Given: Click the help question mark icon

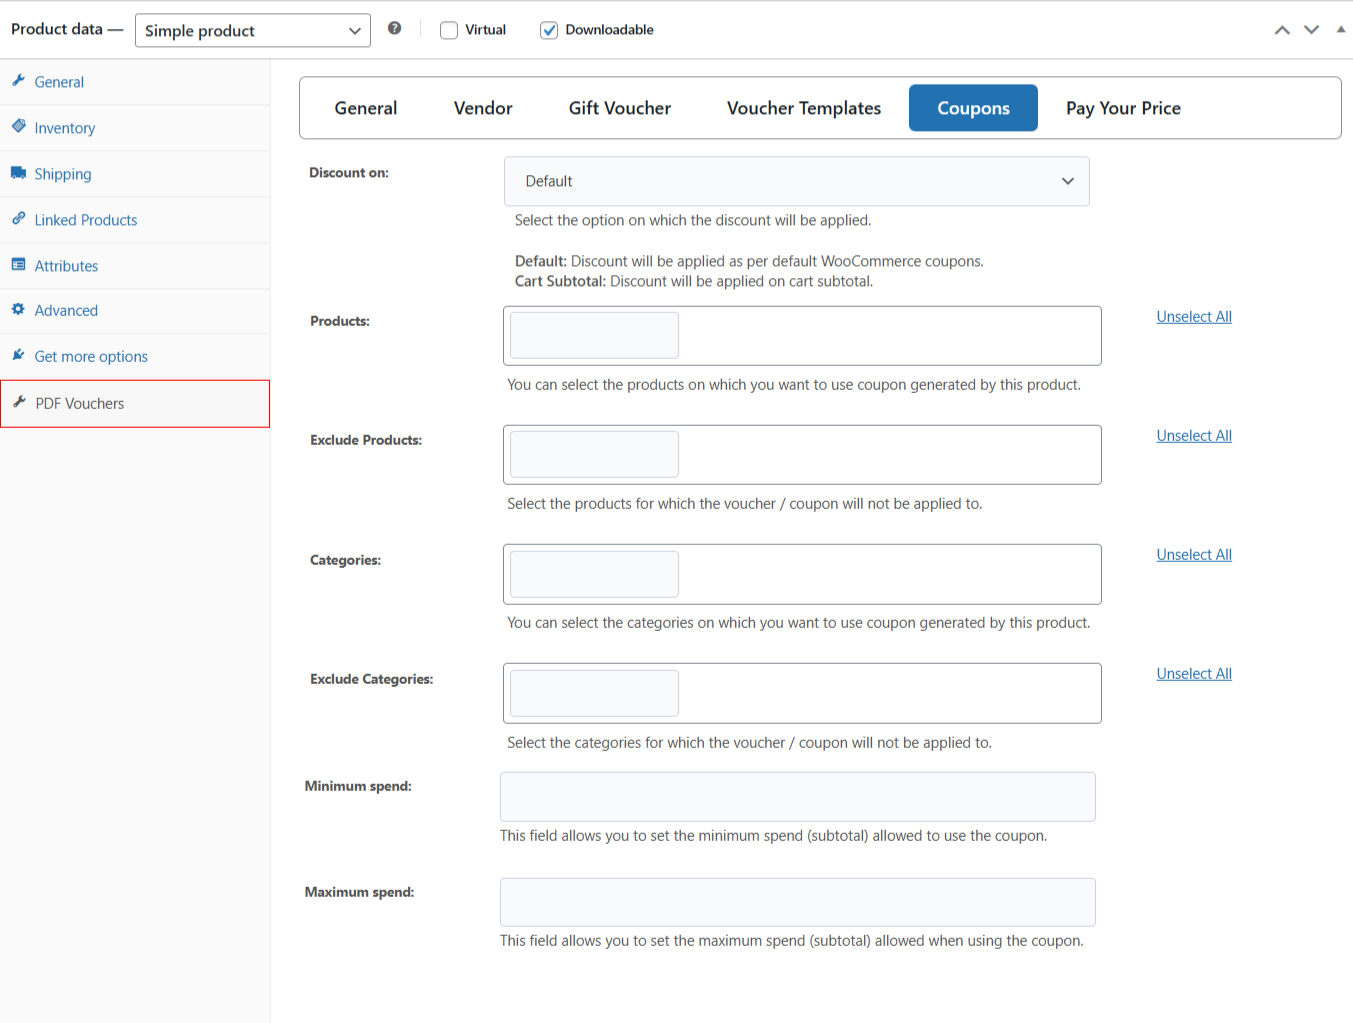Looking at the screenshot, I should click(x=395, y=29).
